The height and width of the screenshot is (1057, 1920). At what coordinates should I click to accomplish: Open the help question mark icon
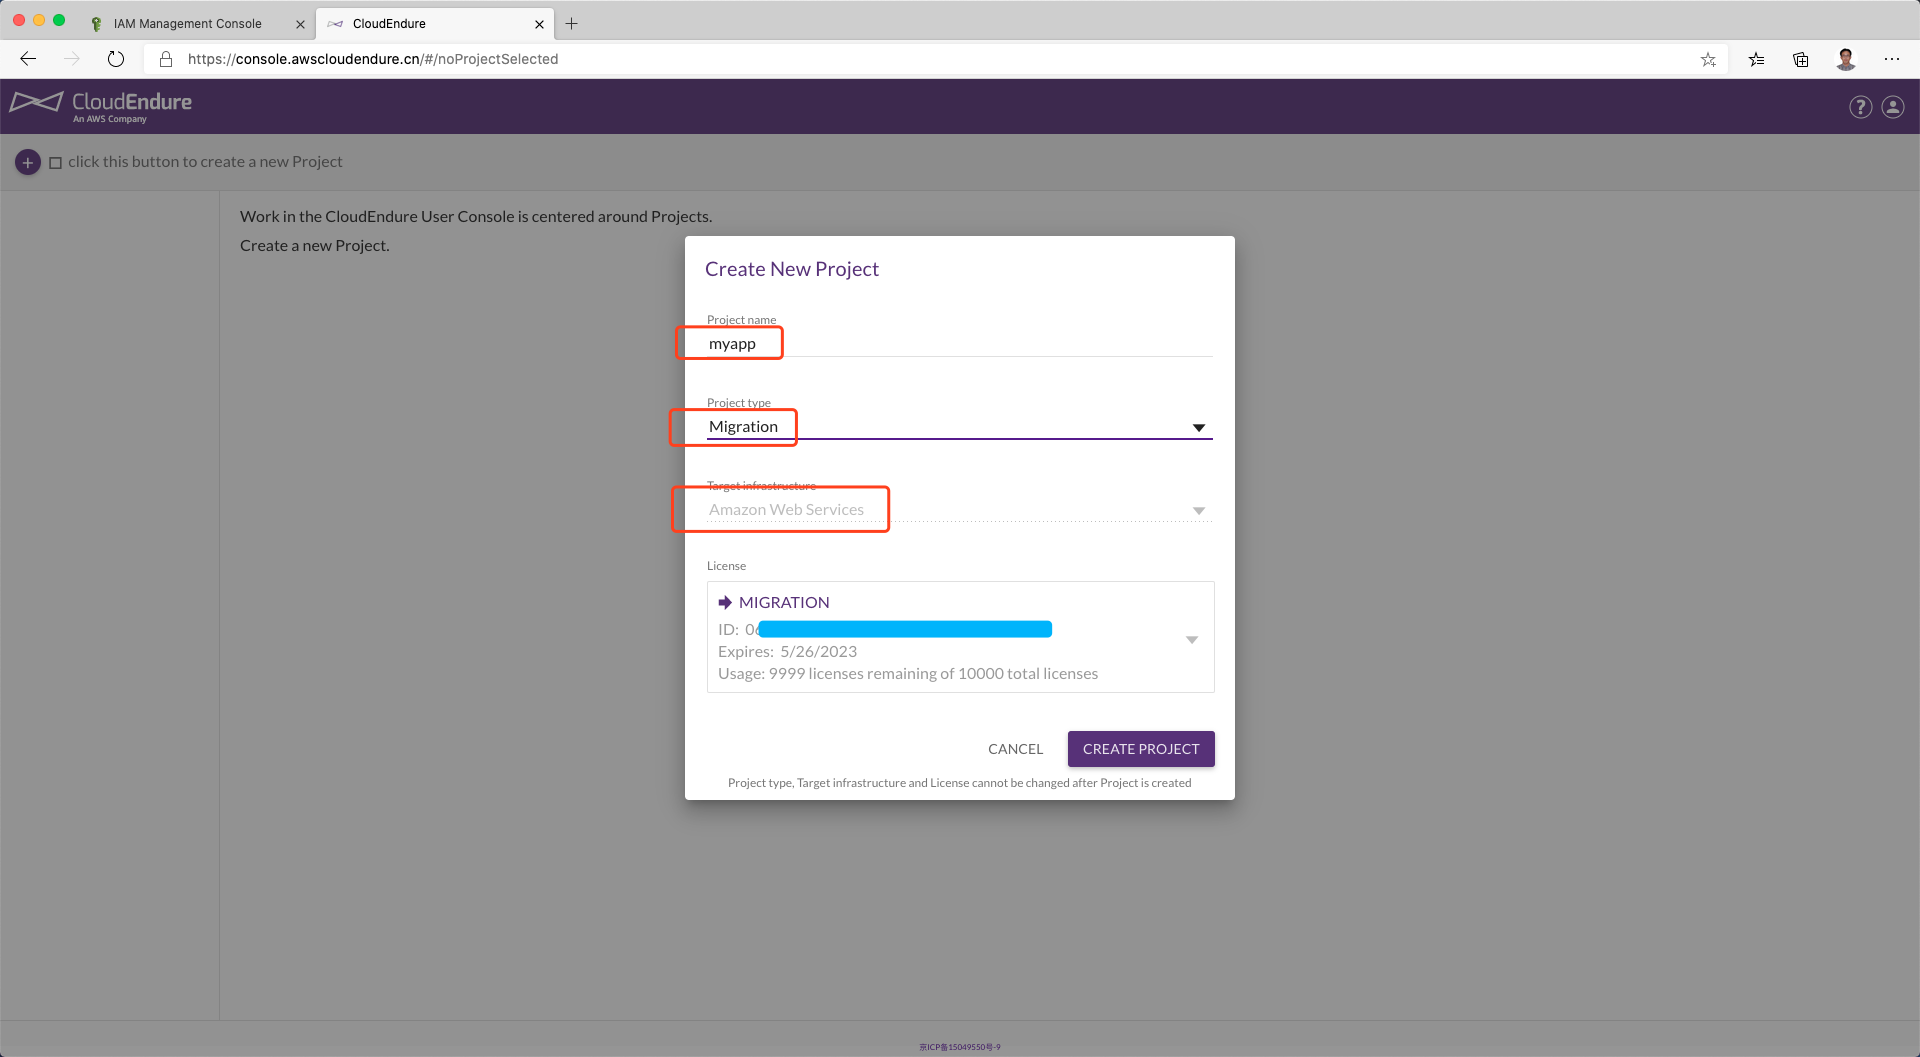[x=1860, y=107]
